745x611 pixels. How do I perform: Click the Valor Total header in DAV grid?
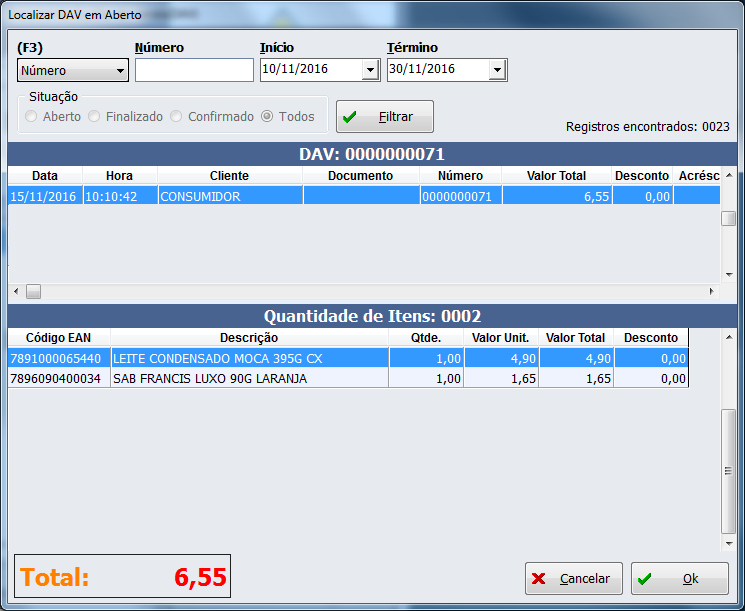(557, 176)
